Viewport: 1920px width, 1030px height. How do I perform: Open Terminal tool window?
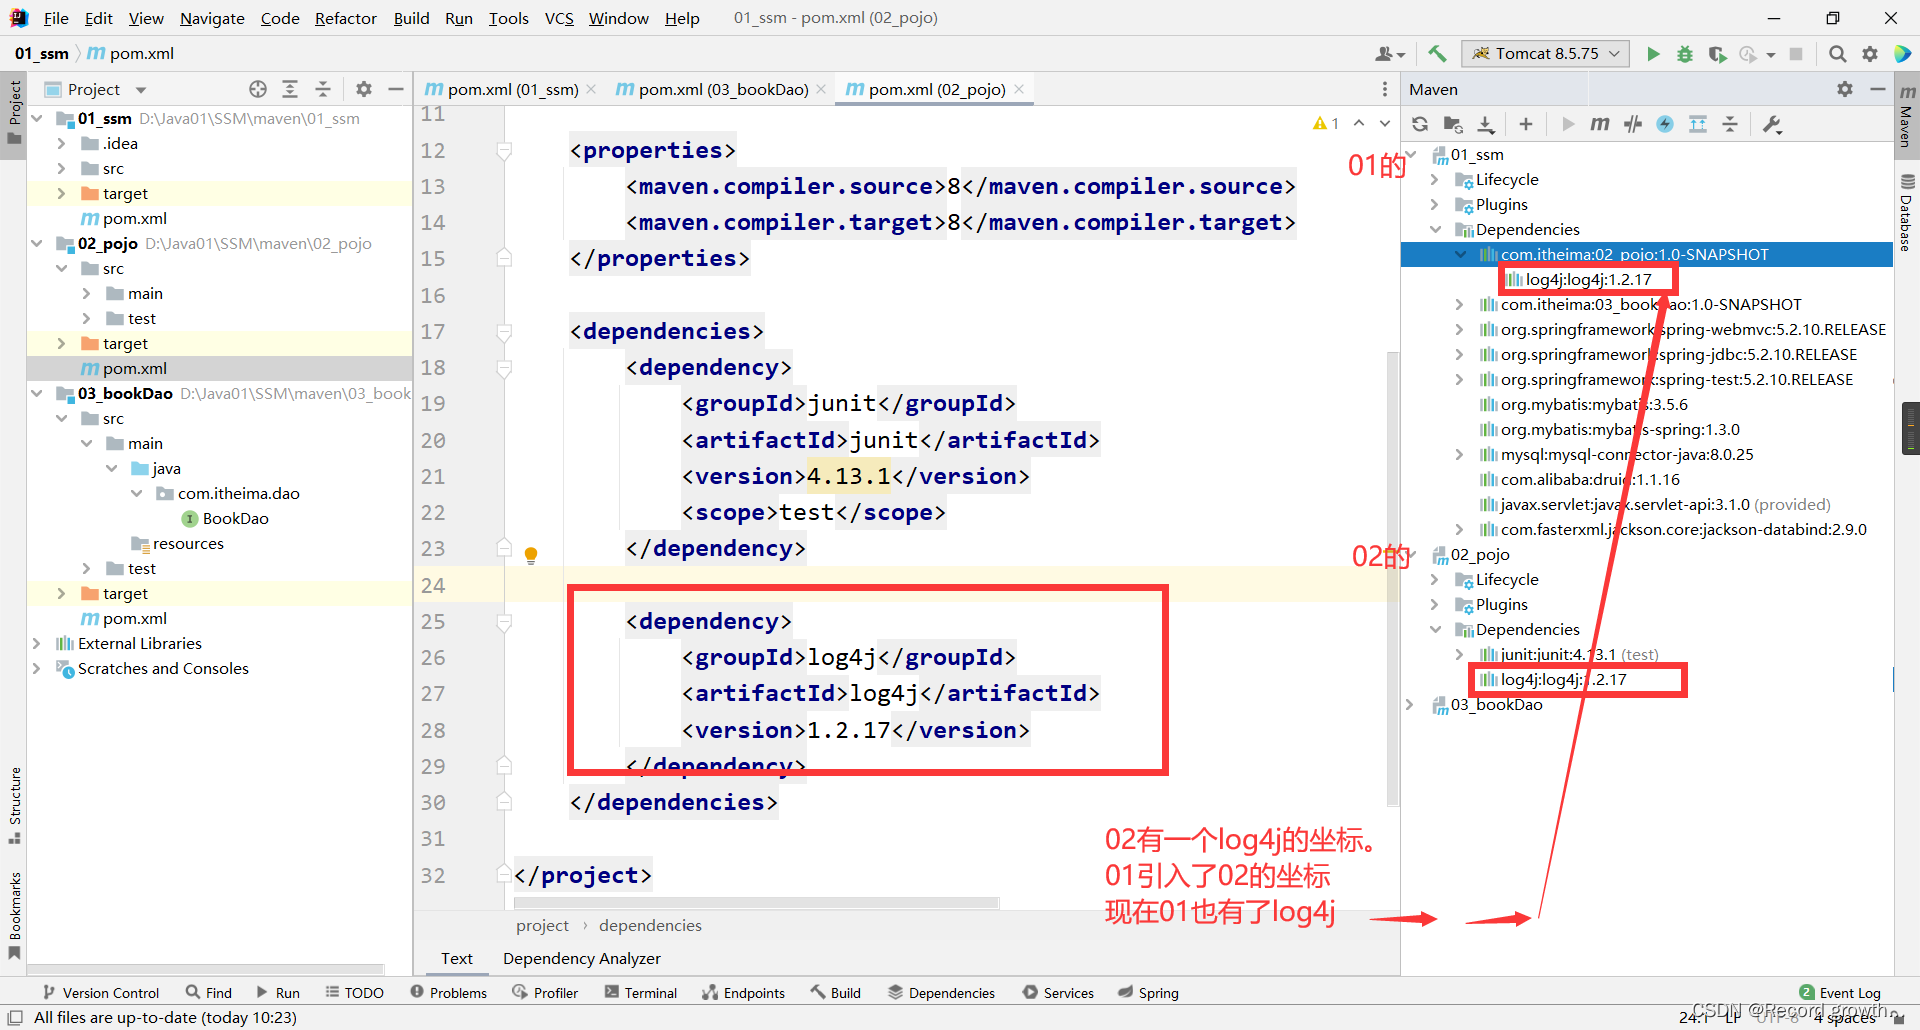click(641, 993)
